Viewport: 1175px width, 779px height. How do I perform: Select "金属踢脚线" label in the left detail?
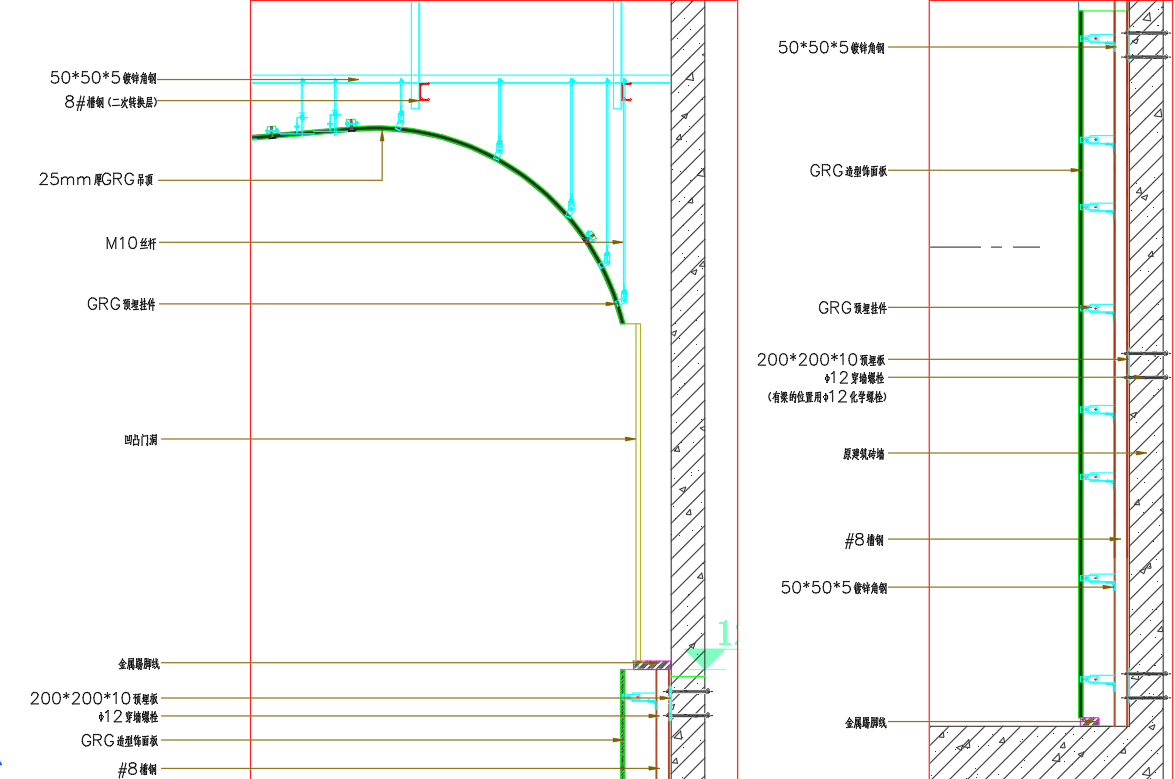139,663
